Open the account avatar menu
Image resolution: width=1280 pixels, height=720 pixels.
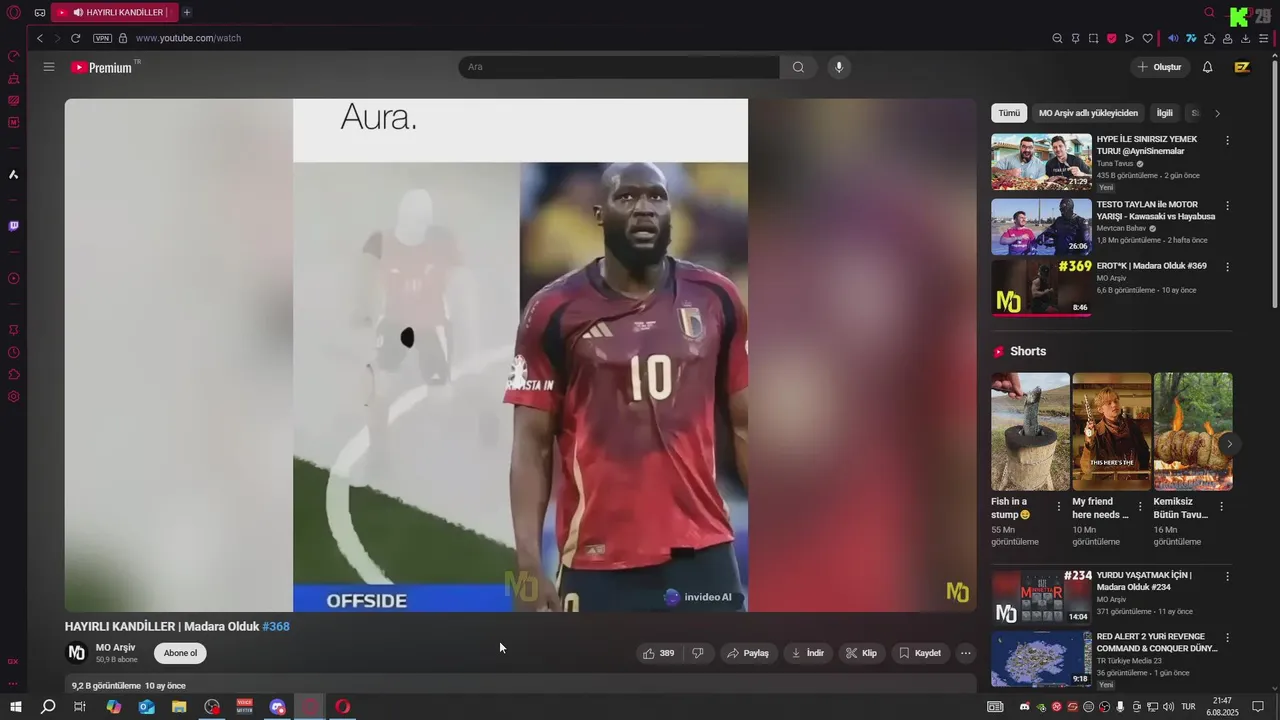click(1242, 67)
